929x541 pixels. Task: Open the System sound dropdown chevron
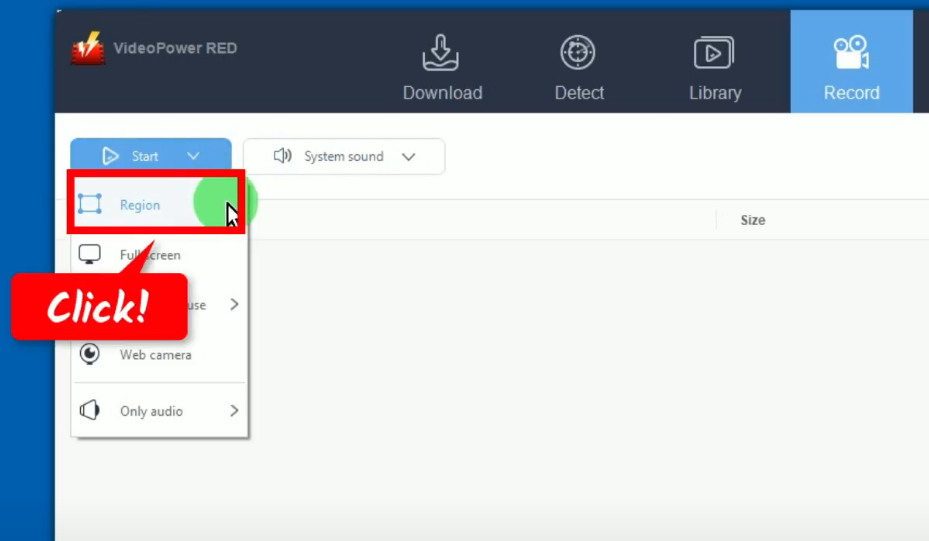coord(408,157)
